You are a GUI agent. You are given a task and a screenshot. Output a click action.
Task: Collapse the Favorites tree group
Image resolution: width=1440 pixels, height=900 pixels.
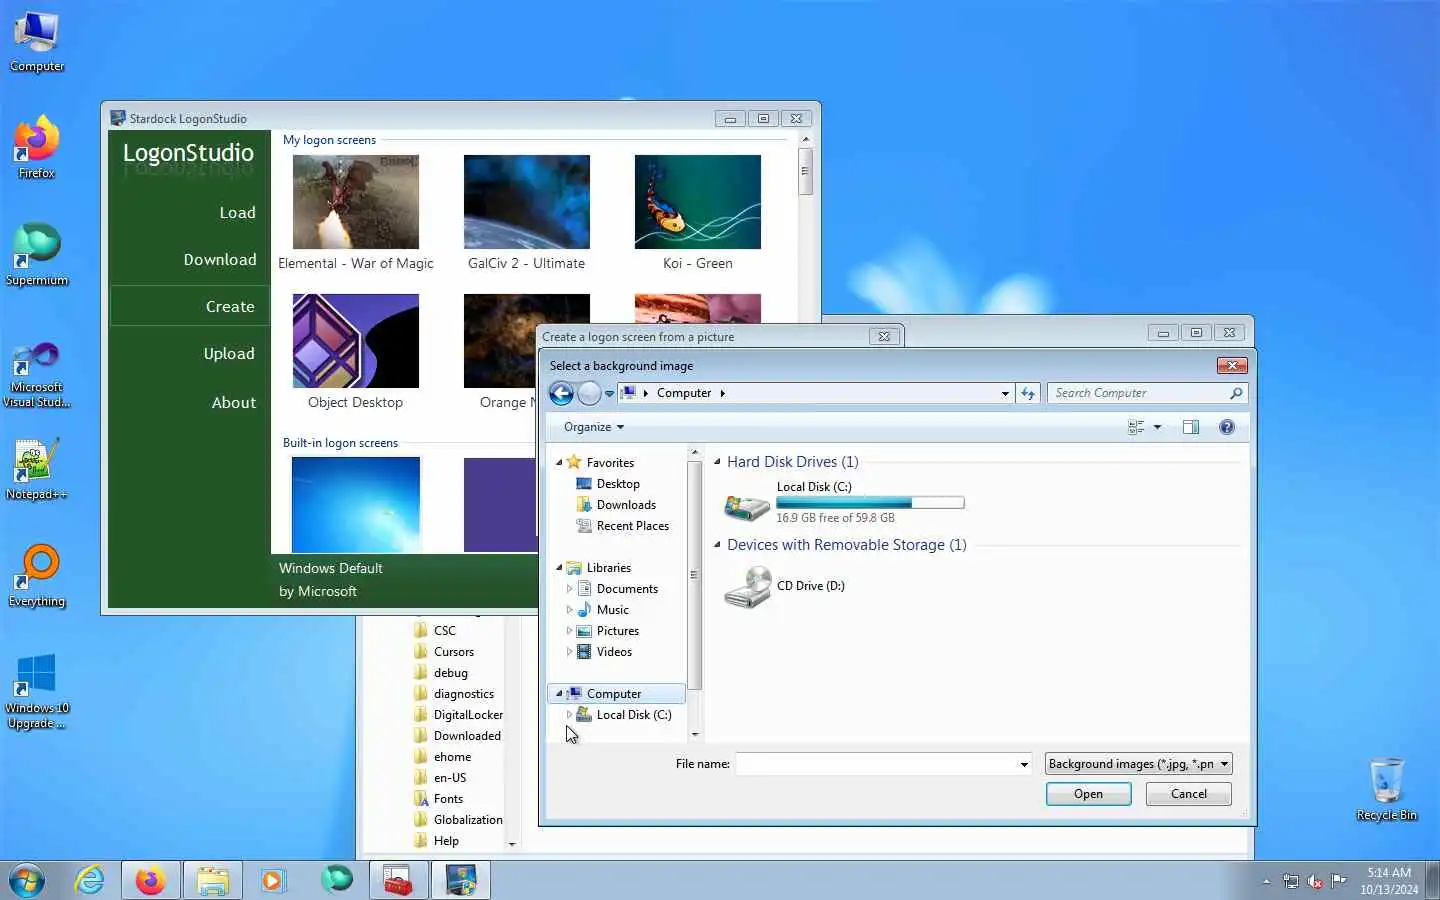coord(559,463)
